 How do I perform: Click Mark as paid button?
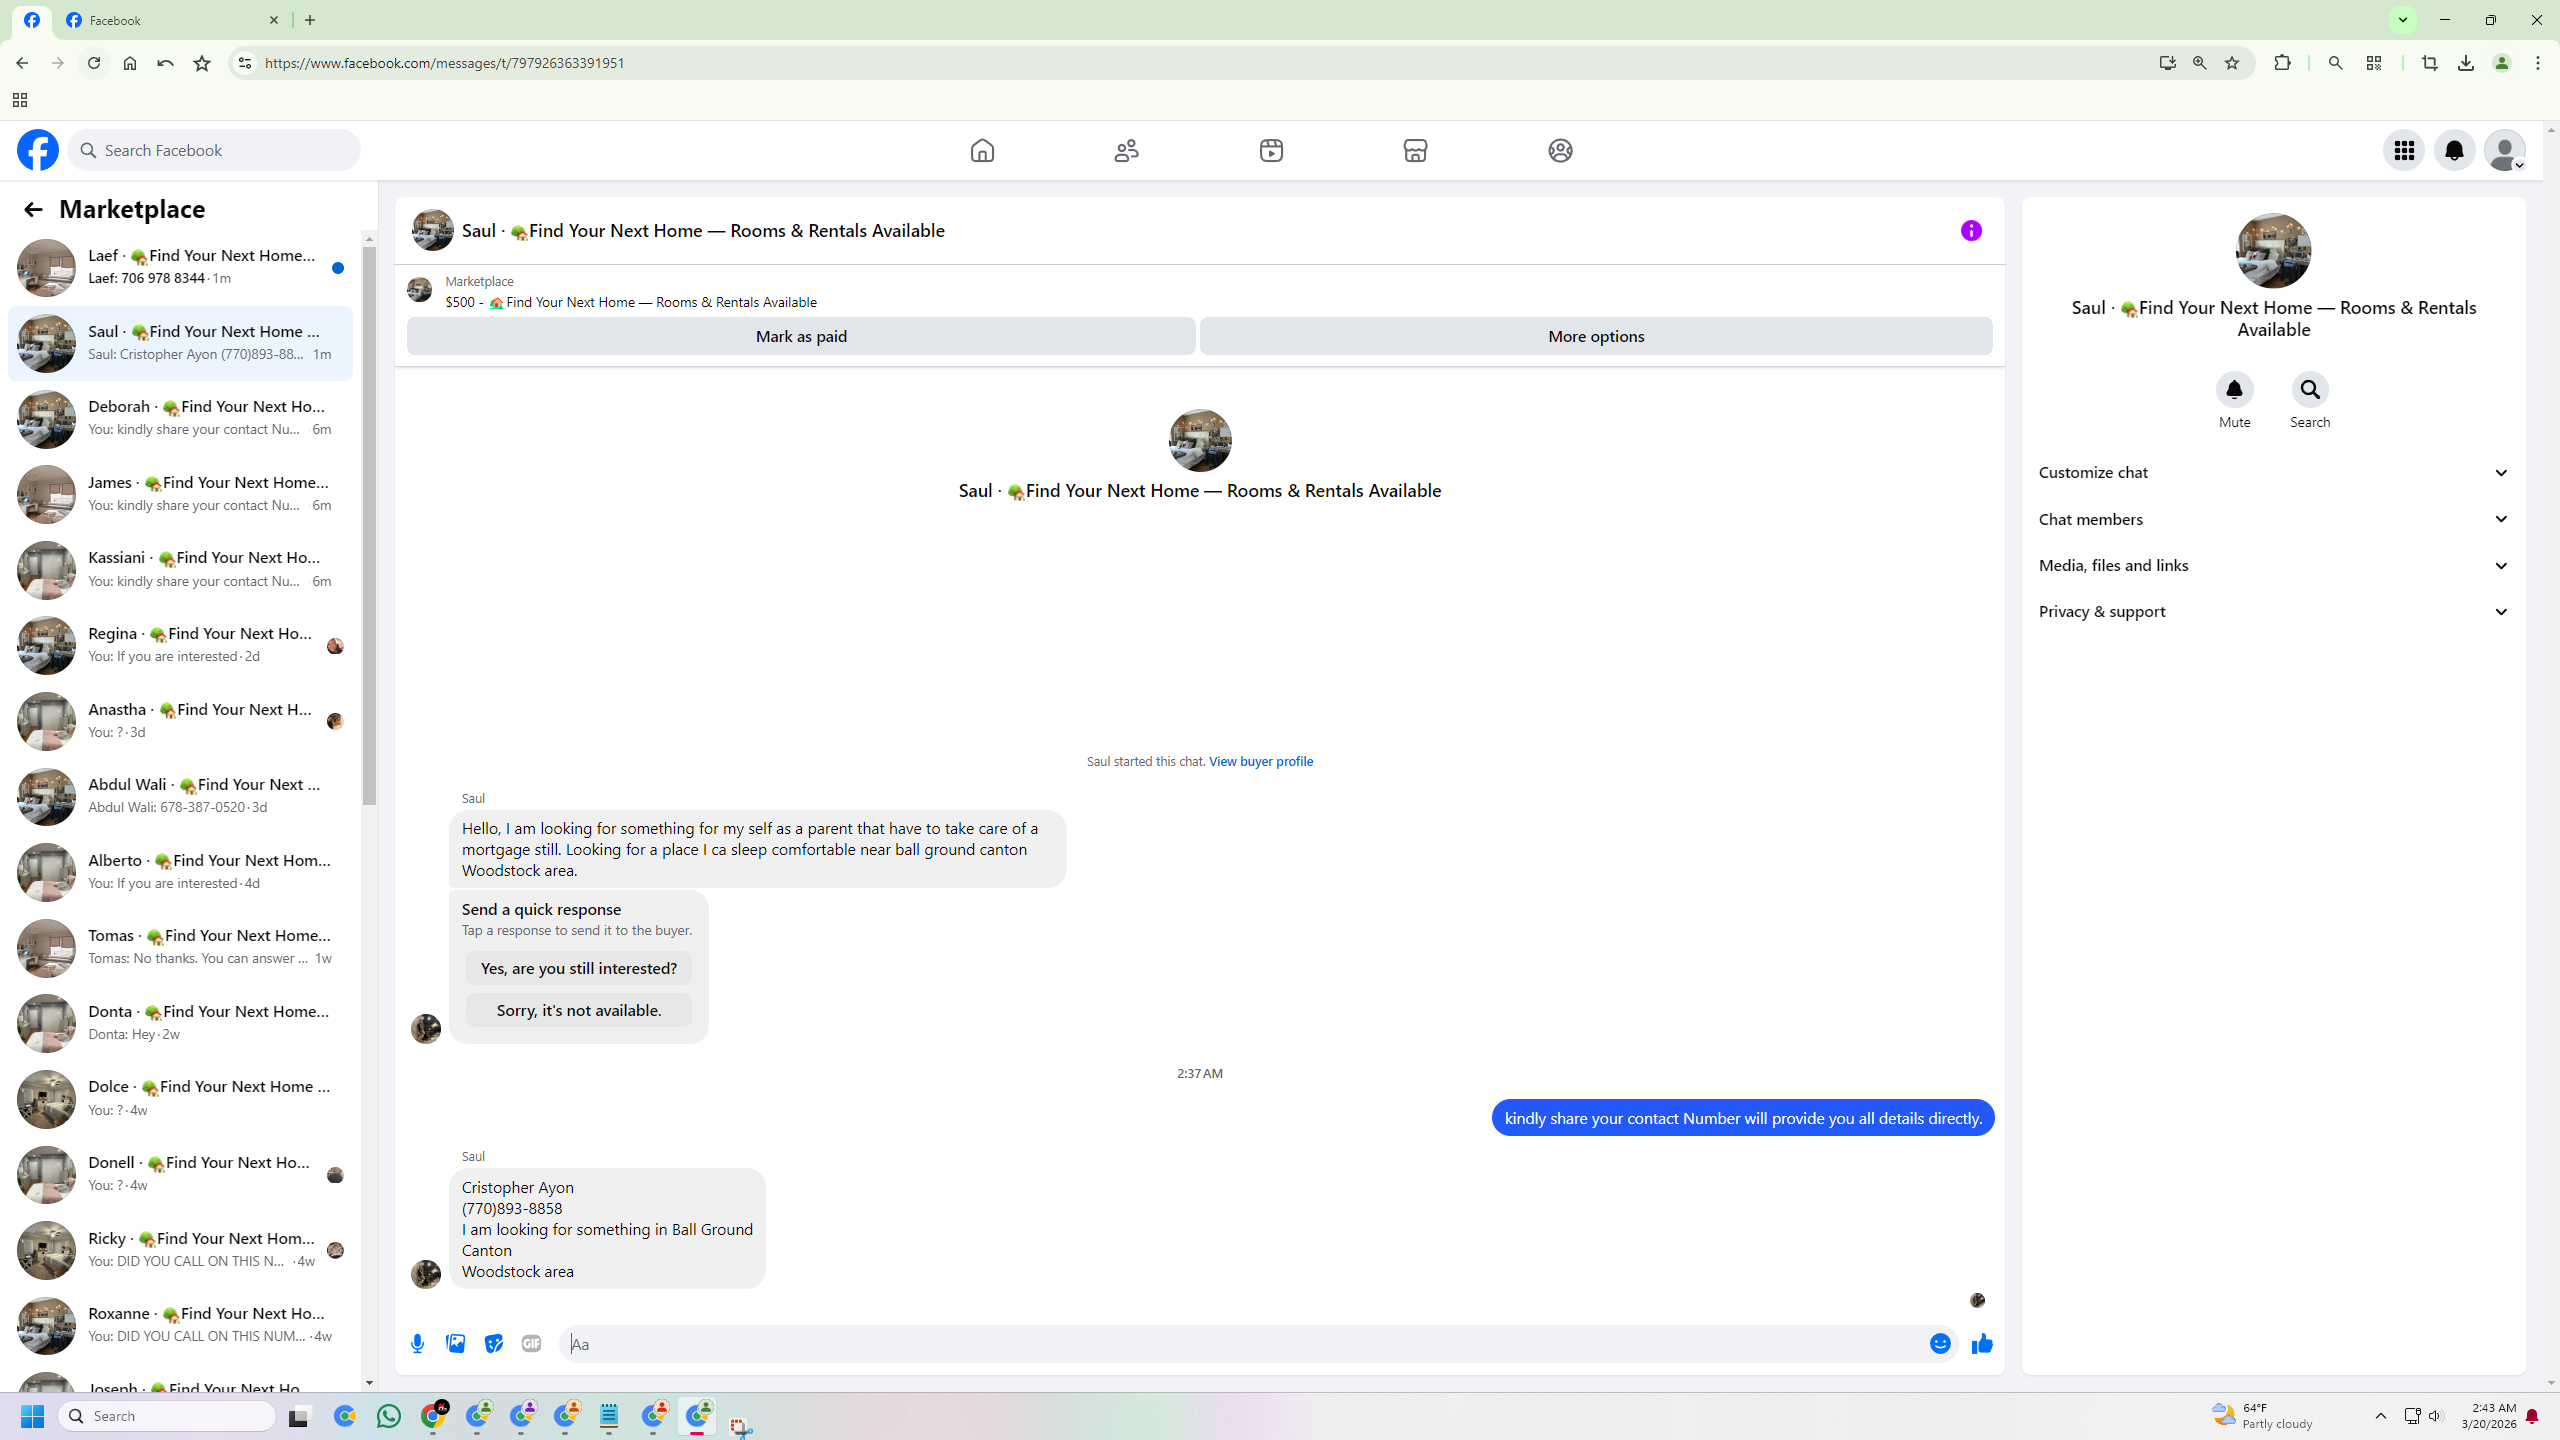(801, 336)
